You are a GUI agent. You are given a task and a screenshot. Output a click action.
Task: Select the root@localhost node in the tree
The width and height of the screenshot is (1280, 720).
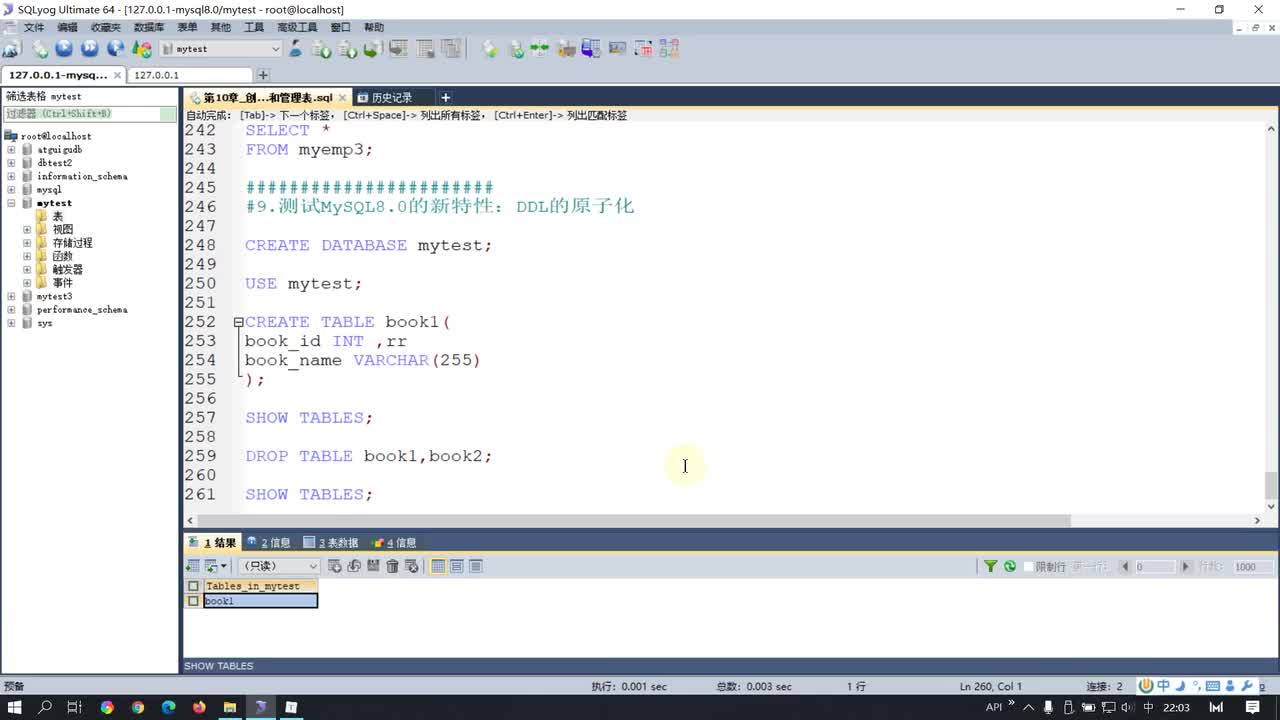(x=56, y=136)
